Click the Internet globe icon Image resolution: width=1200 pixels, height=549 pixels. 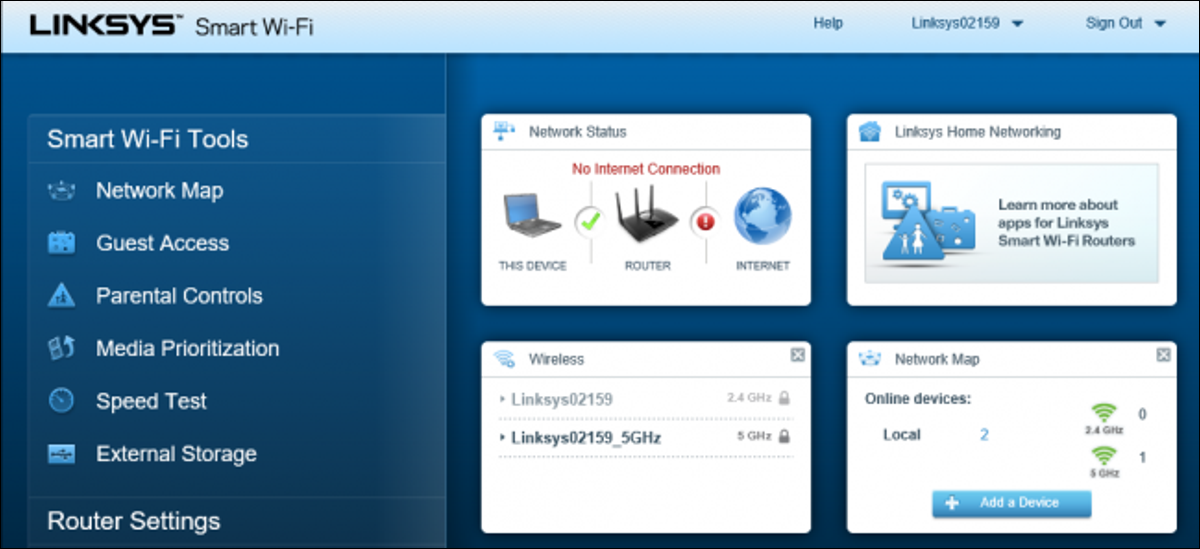(x=763, y=217)
